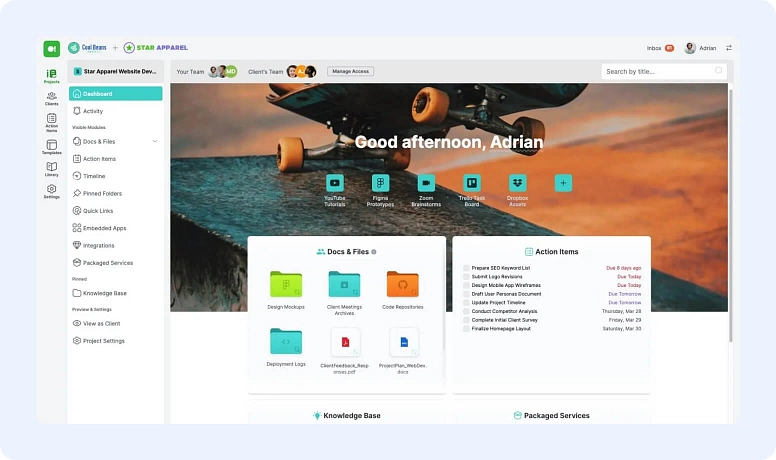Check off Prepare SEO Keyword List
The height and width of the screenshot is (460, 776).
coord(466,268)
